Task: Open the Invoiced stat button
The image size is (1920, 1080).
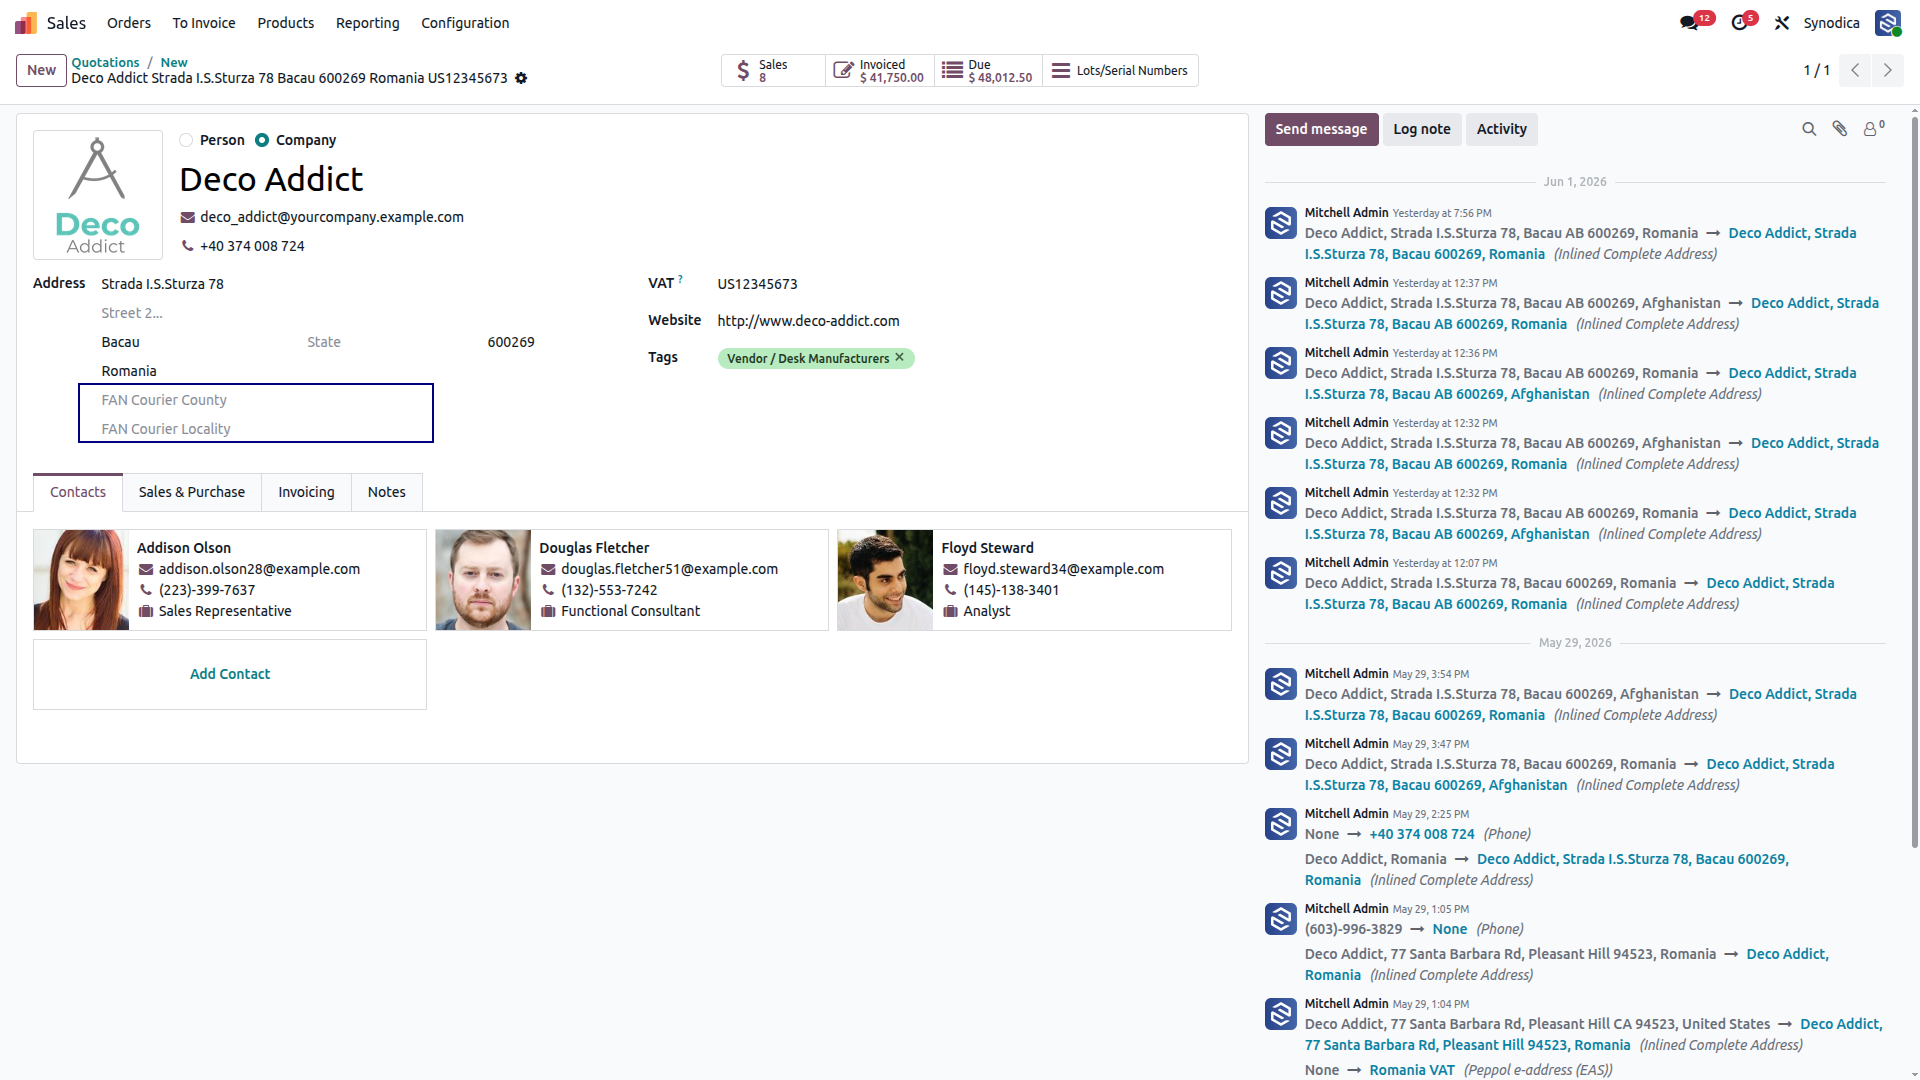Action: click(x=880, y=70)
